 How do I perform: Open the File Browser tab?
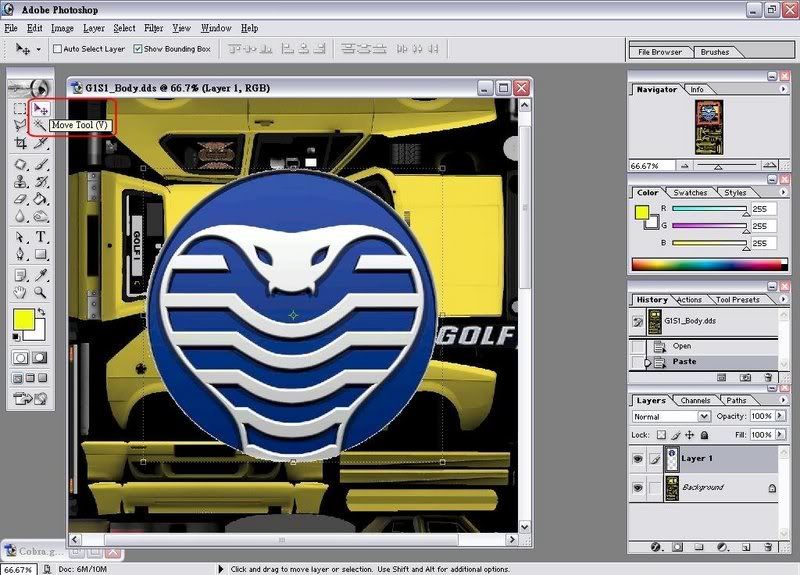(x=660, y=52)
